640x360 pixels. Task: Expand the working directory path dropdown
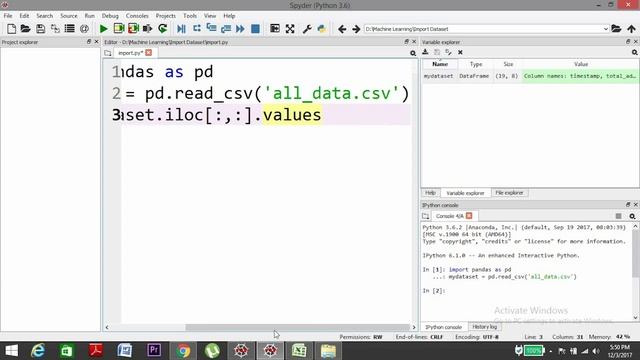(606, 29)
